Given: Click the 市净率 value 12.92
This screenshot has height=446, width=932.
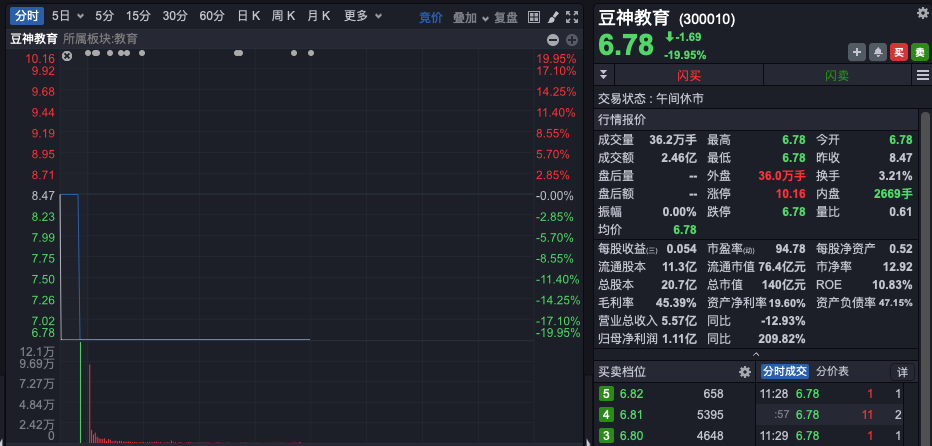Looking at the screenshot, I should [898, 266].
